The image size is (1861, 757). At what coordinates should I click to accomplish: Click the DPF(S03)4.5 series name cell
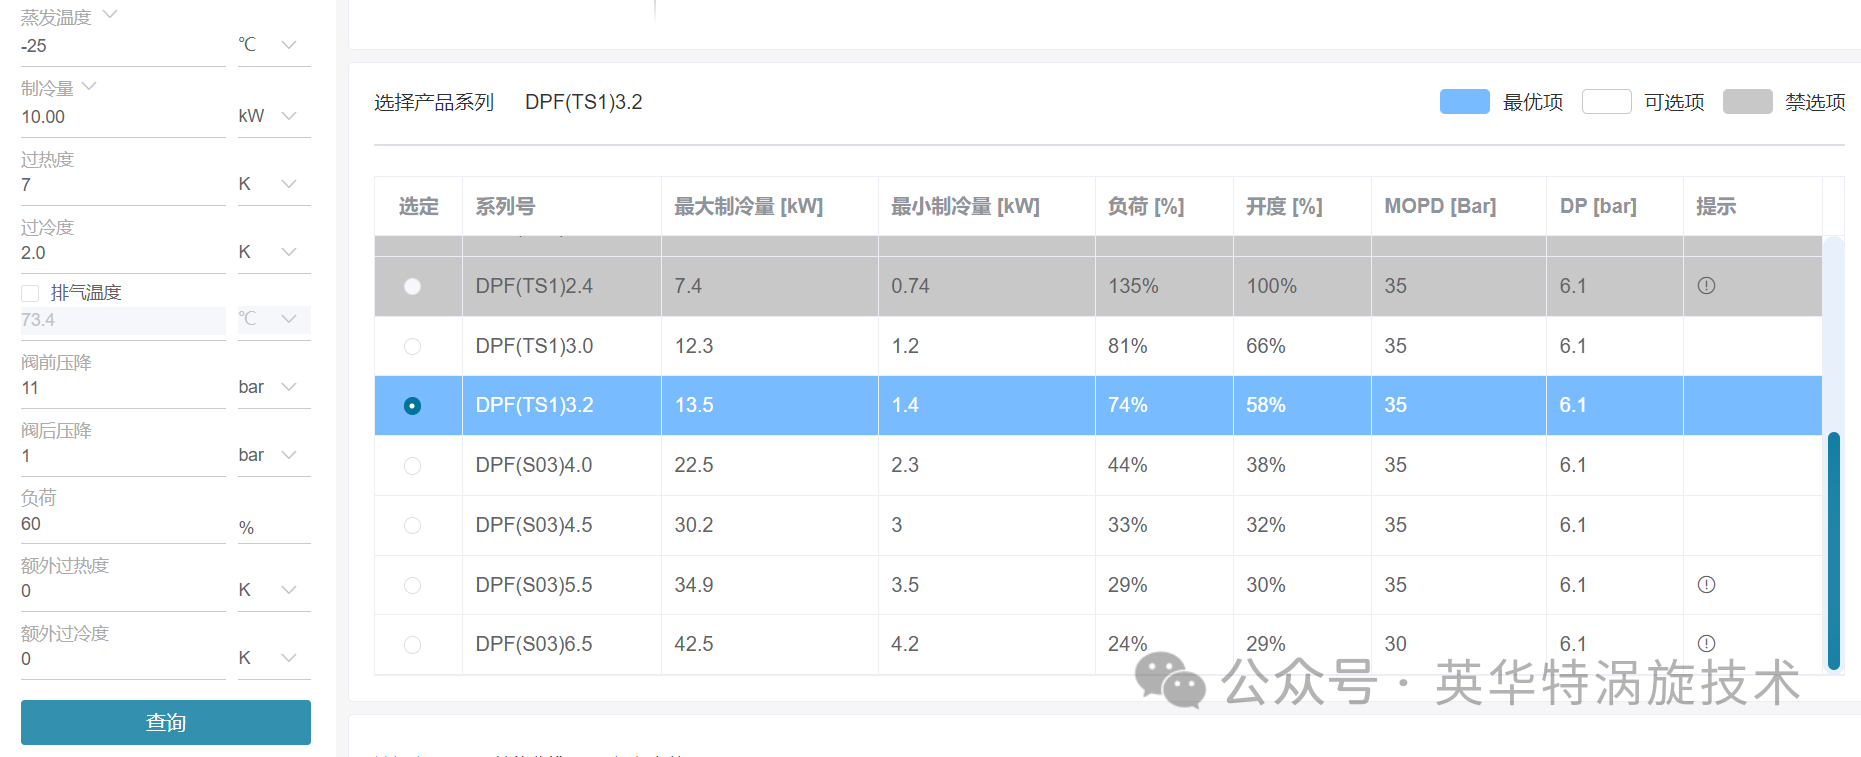(562, 525)
